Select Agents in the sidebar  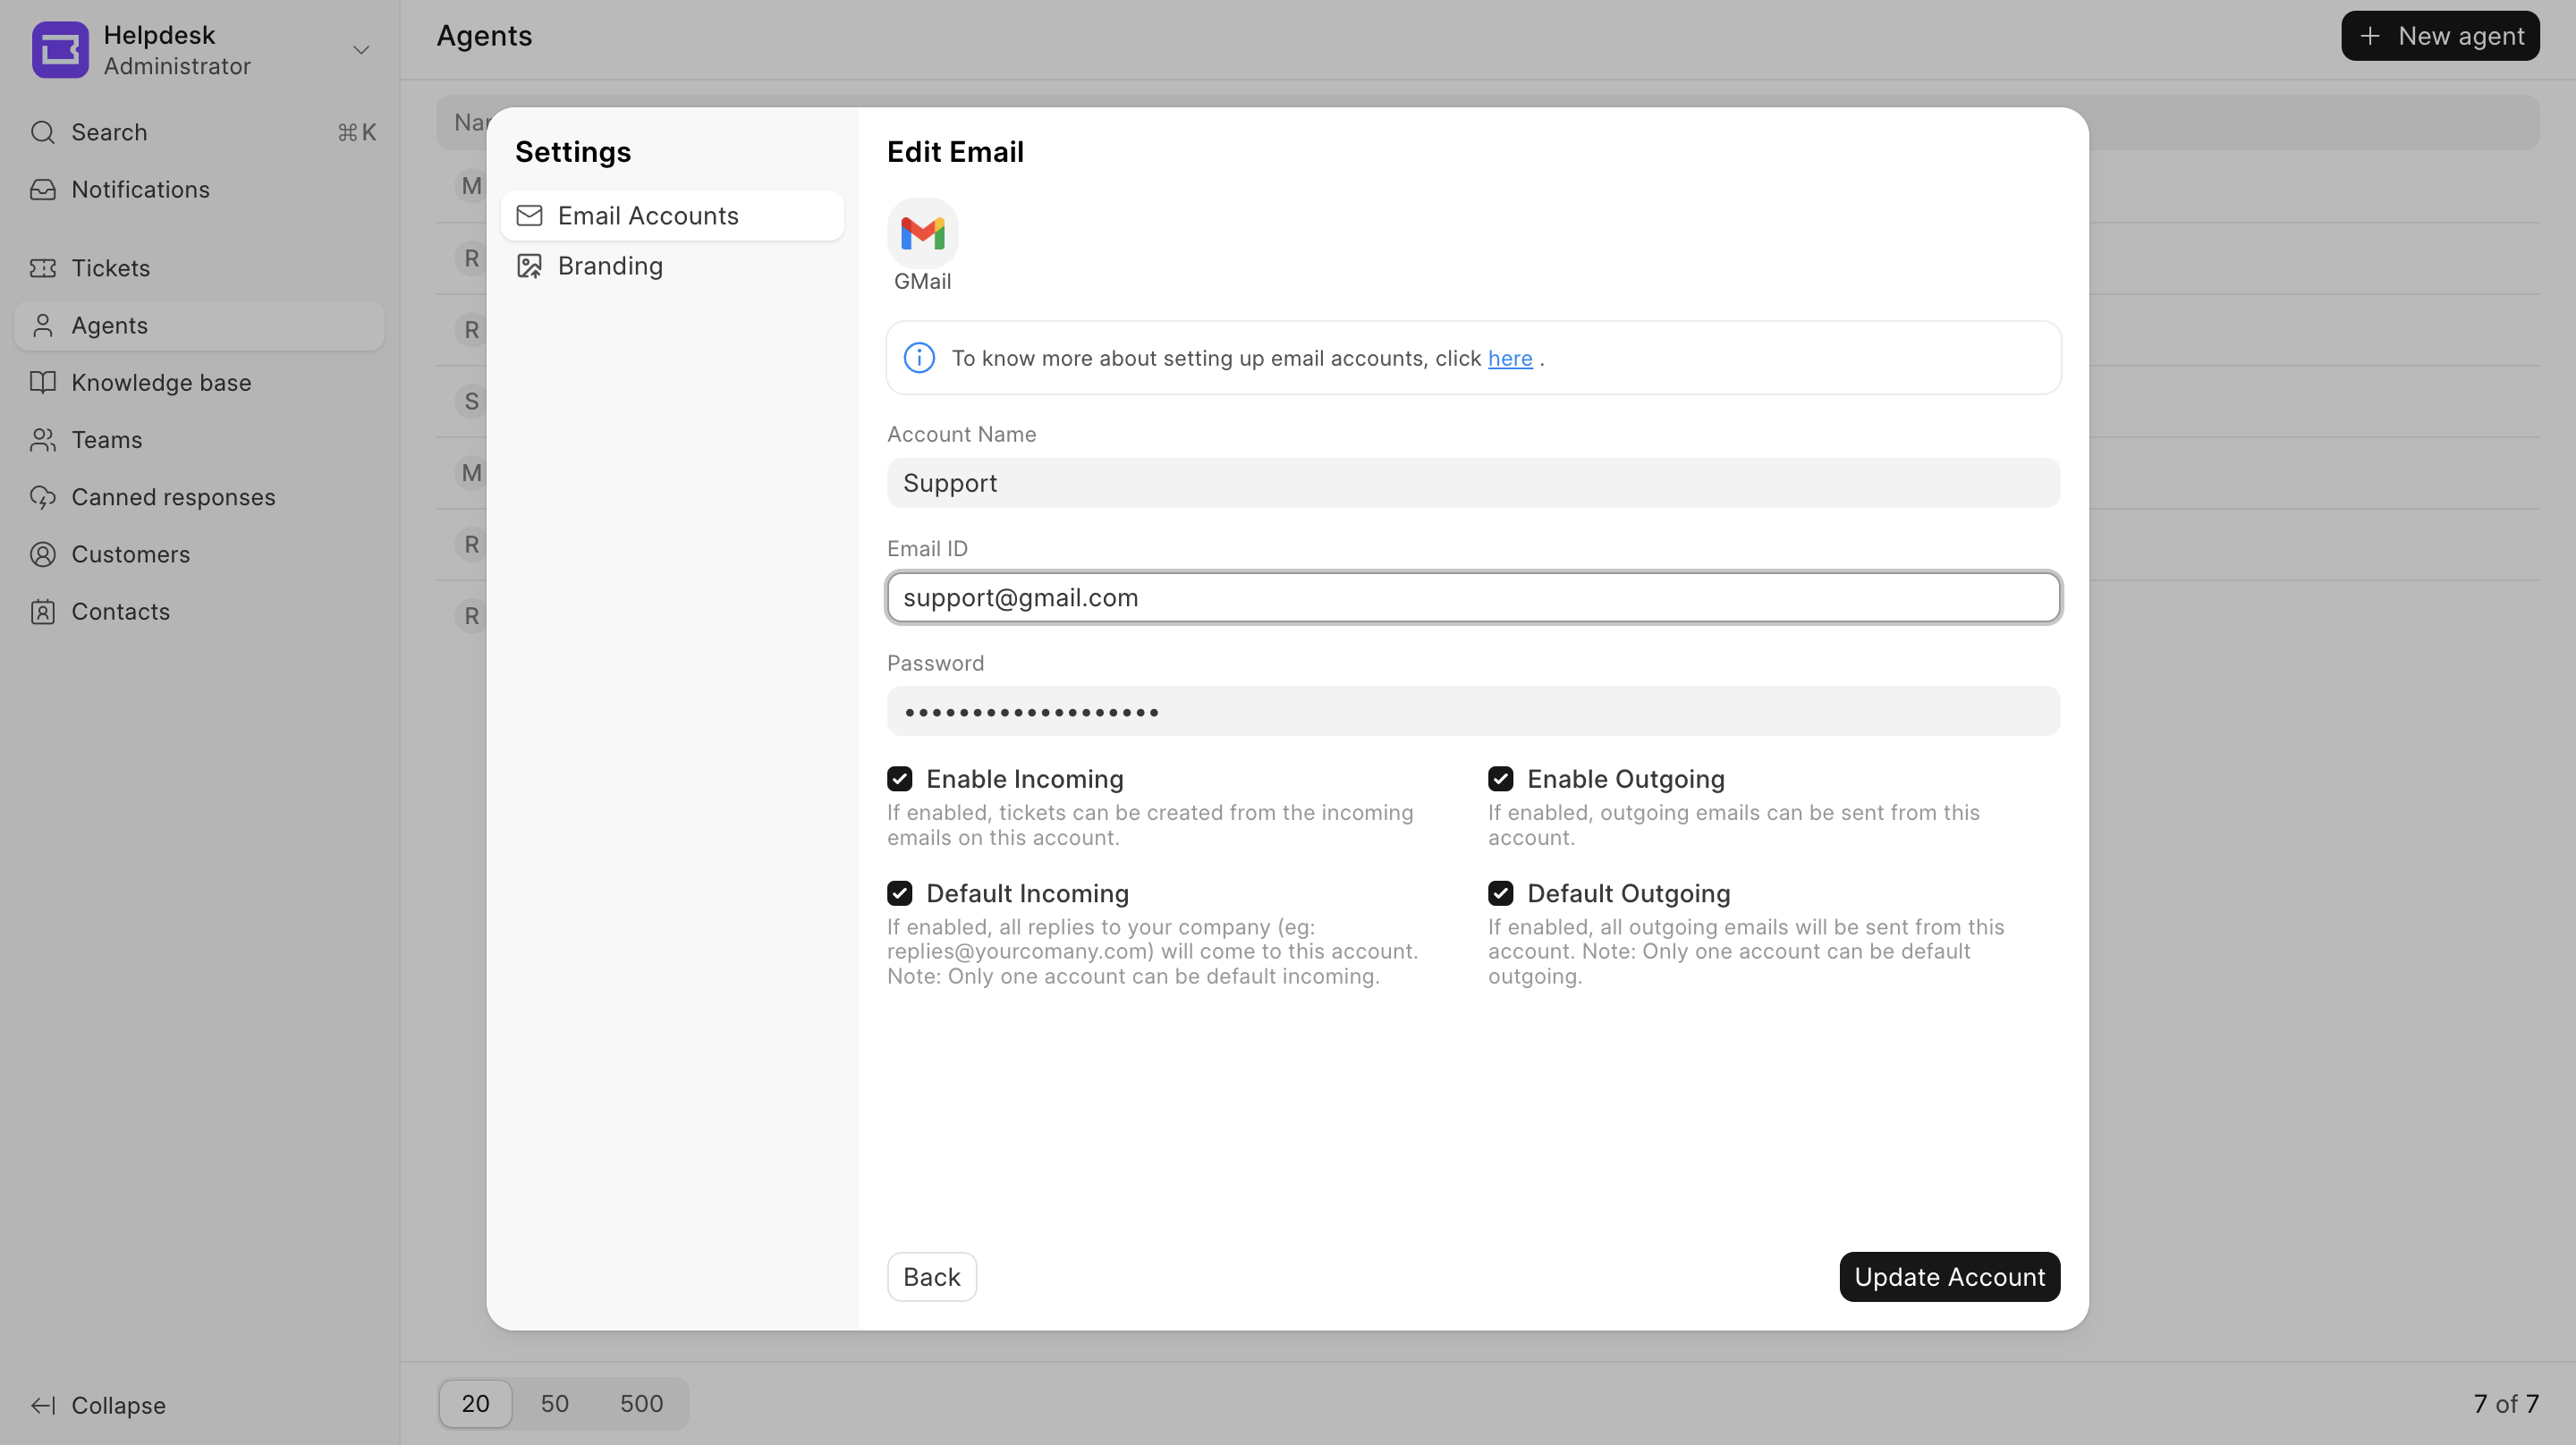tap(199, 325)
